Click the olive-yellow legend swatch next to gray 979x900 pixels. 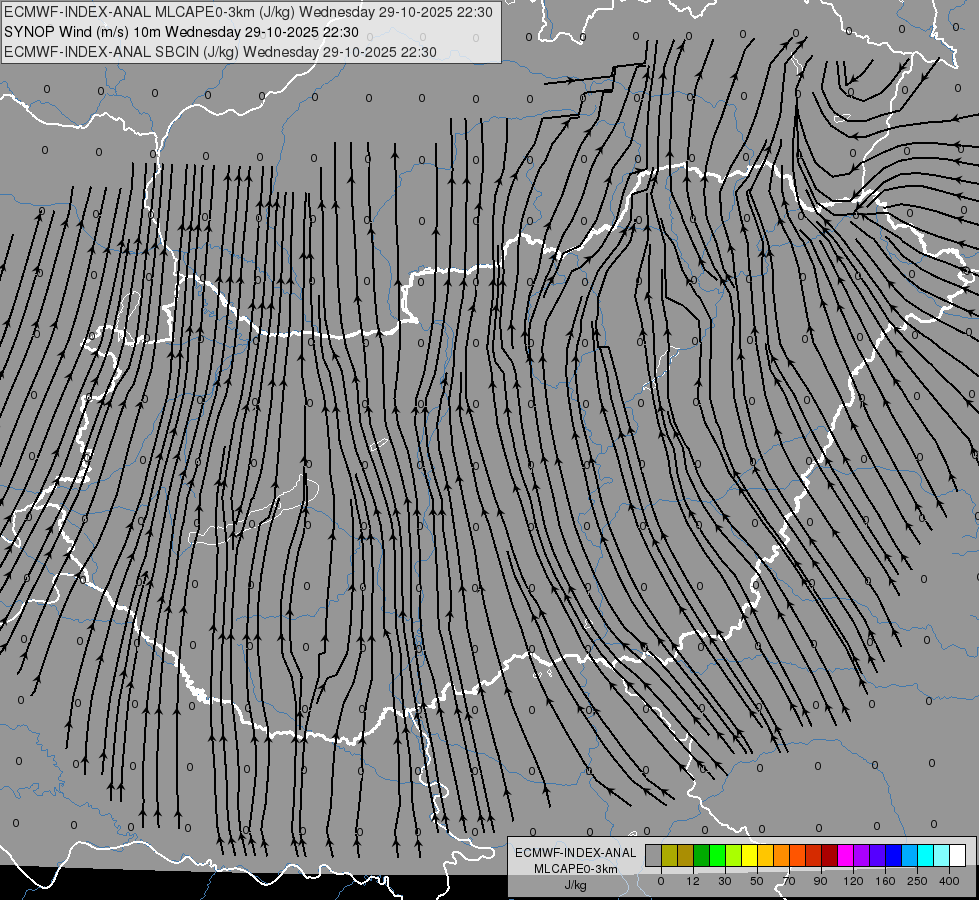[669, 855]
